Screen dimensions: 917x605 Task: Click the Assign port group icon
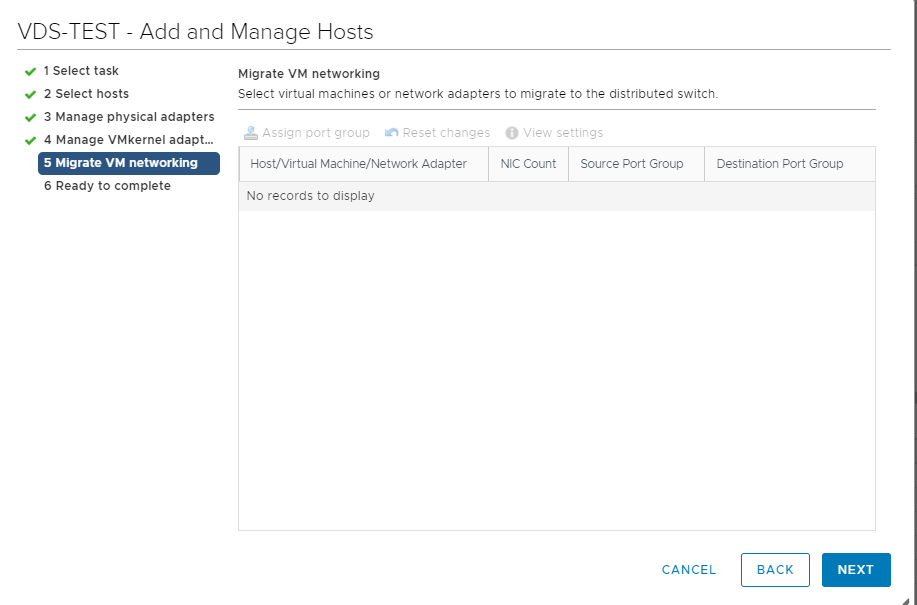pos(251,133)
